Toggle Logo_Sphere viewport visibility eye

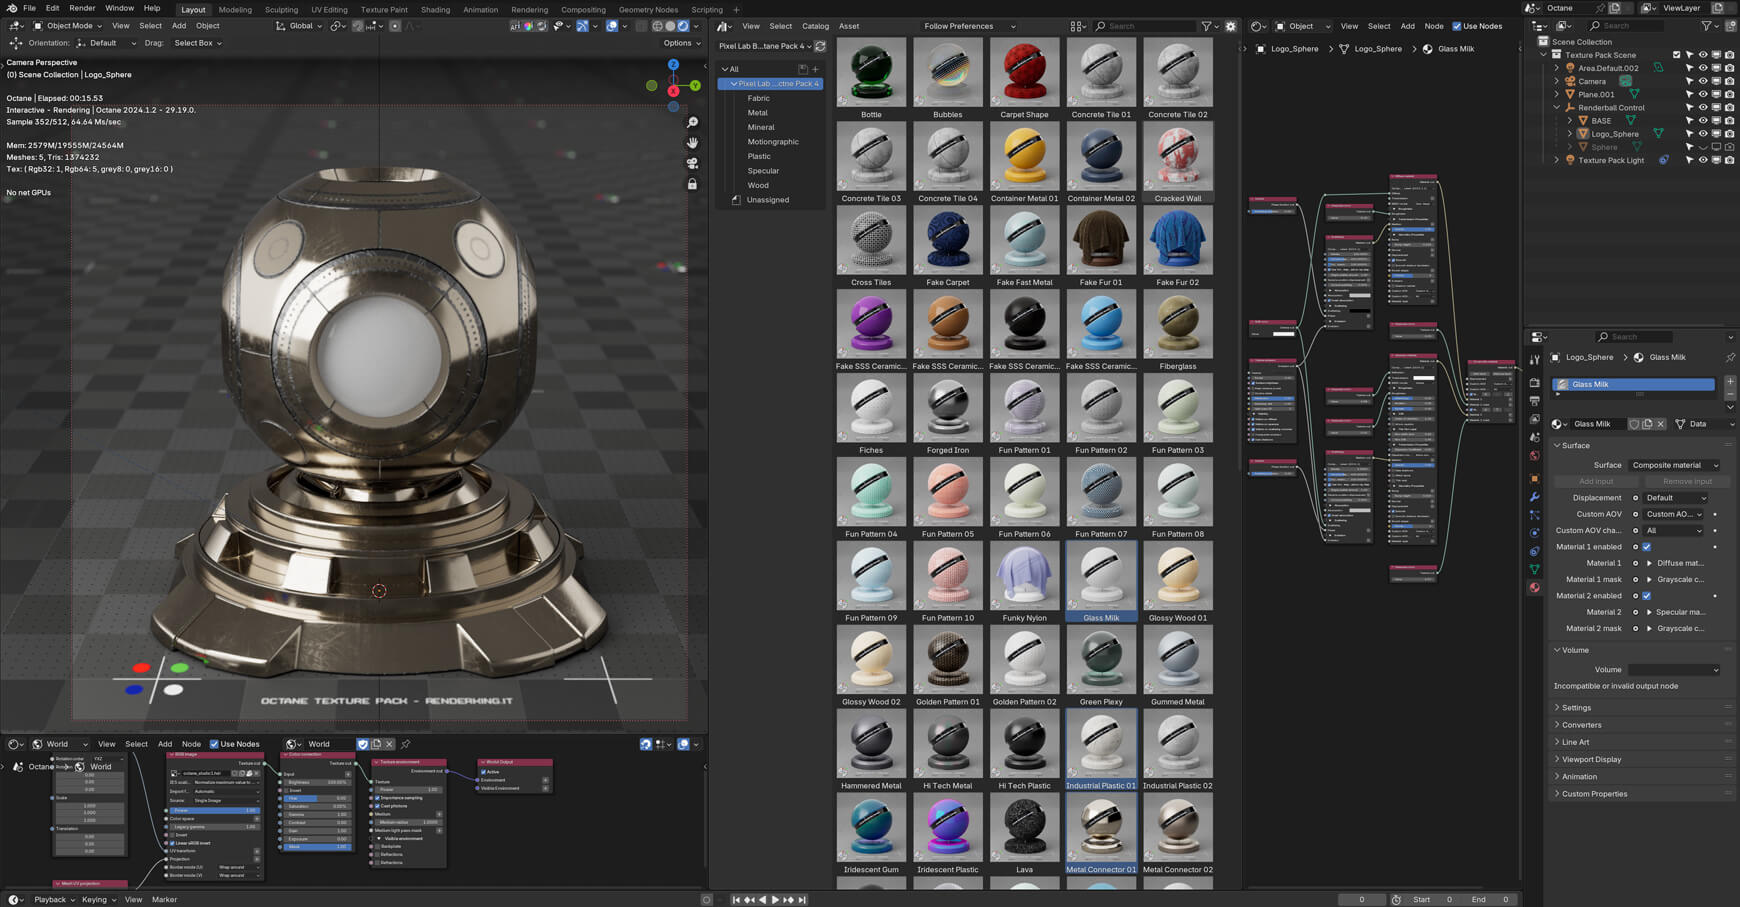(1703, 134)
